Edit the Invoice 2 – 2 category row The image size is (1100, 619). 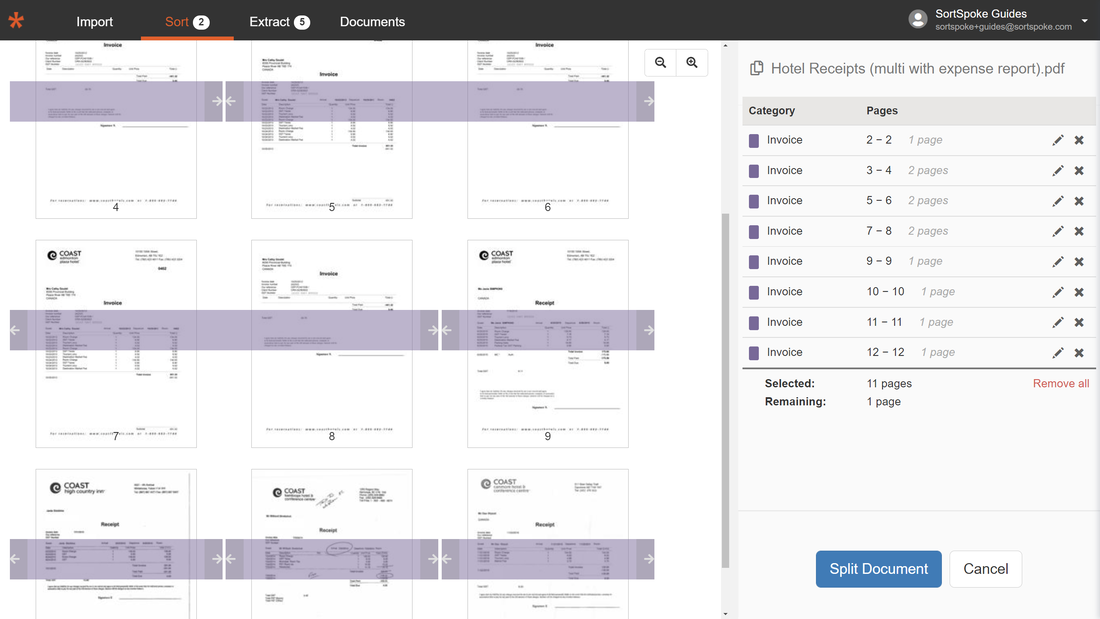pyautogui.click(x=1057, y=140)
